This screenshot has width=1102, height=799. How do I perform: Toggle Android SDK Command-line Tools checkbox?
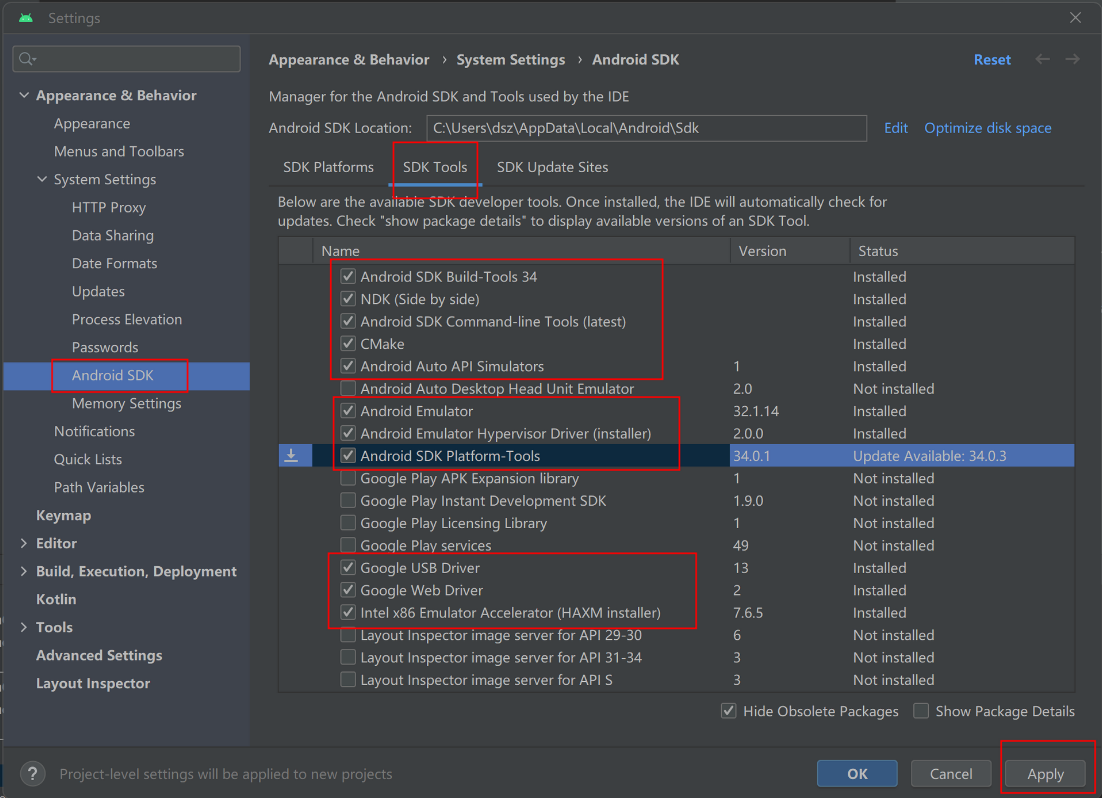click(x=348, y=321)
